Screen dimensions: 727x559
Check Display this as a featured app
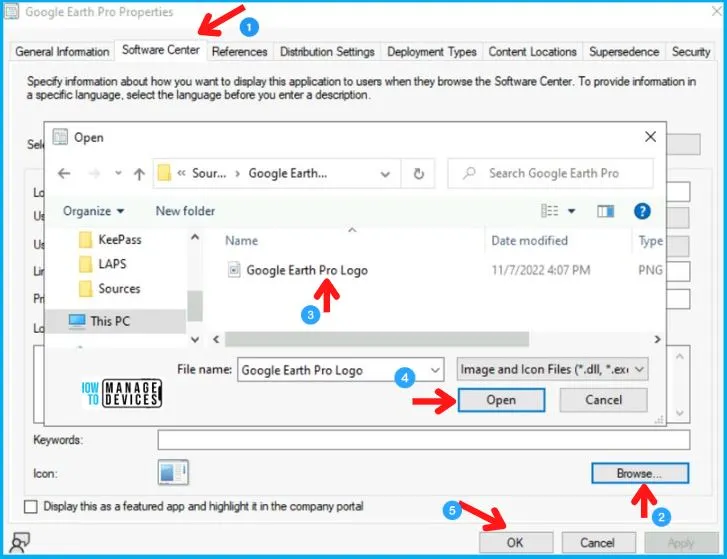(x=31, y=507)
